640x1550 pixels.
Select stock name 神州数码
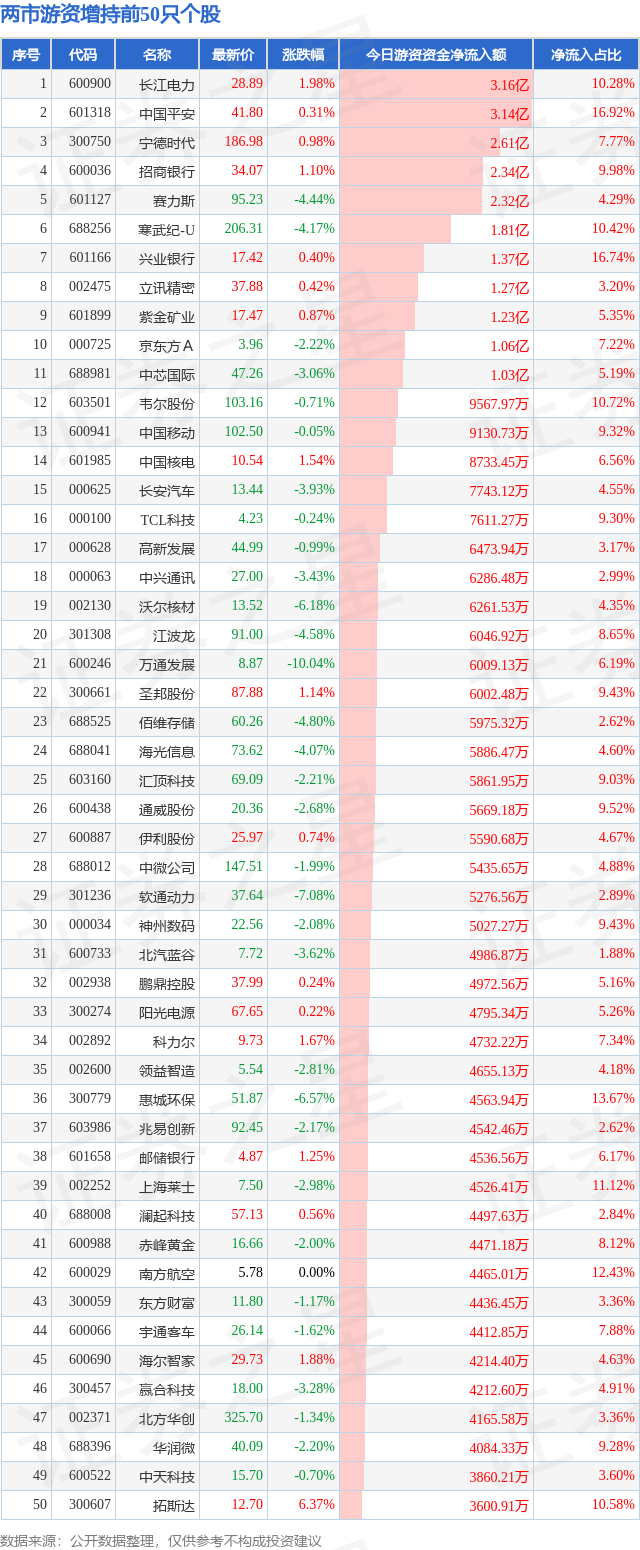(x=168, y=926)
